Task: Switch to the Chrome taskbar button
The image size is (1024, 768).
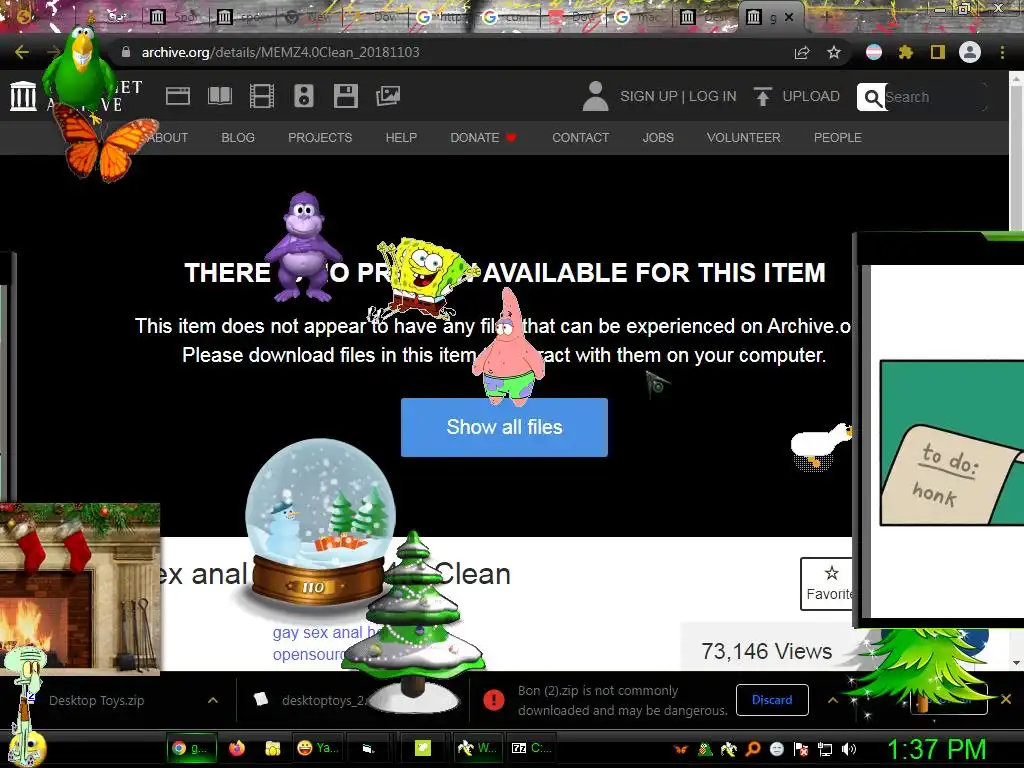Action: click(191, 748)
